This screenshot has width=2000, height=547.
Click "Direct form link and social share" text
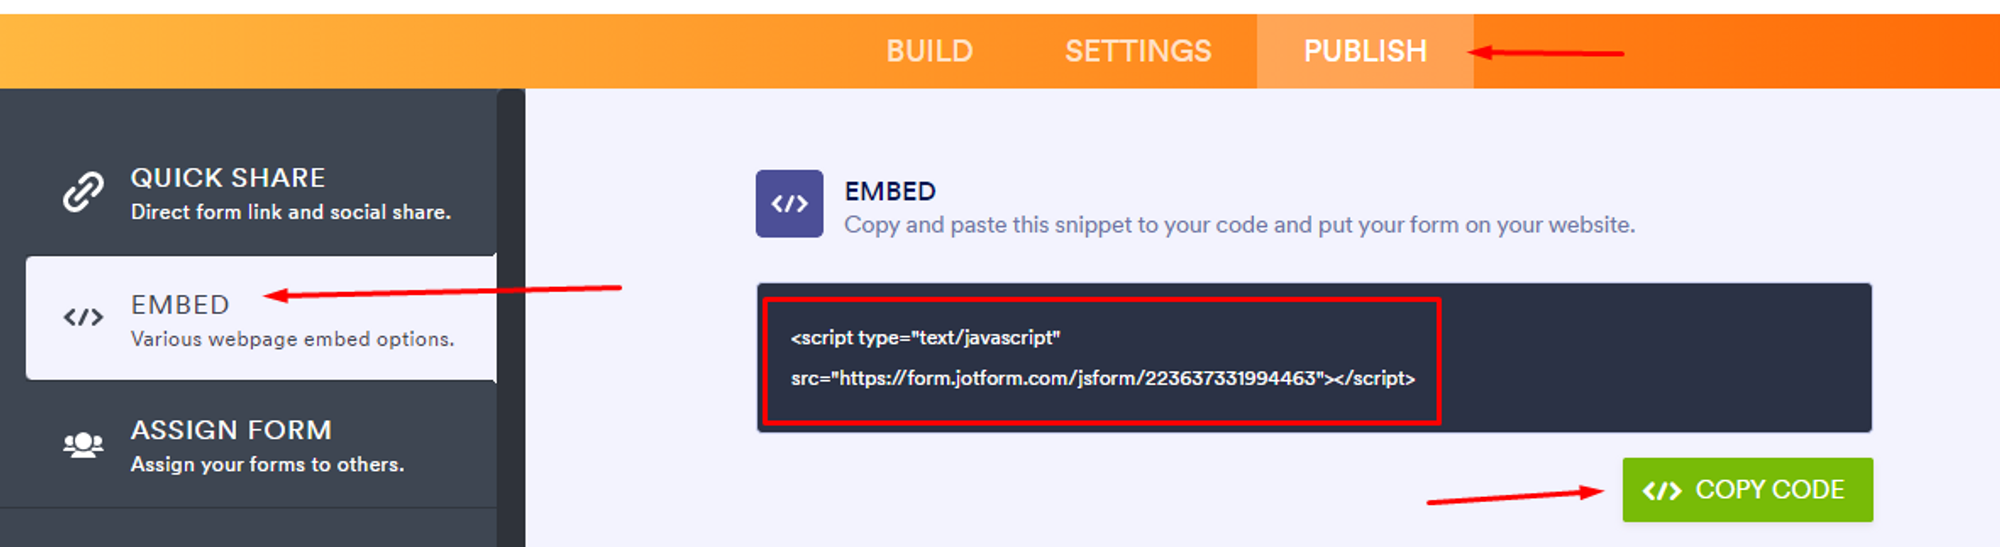290,212
